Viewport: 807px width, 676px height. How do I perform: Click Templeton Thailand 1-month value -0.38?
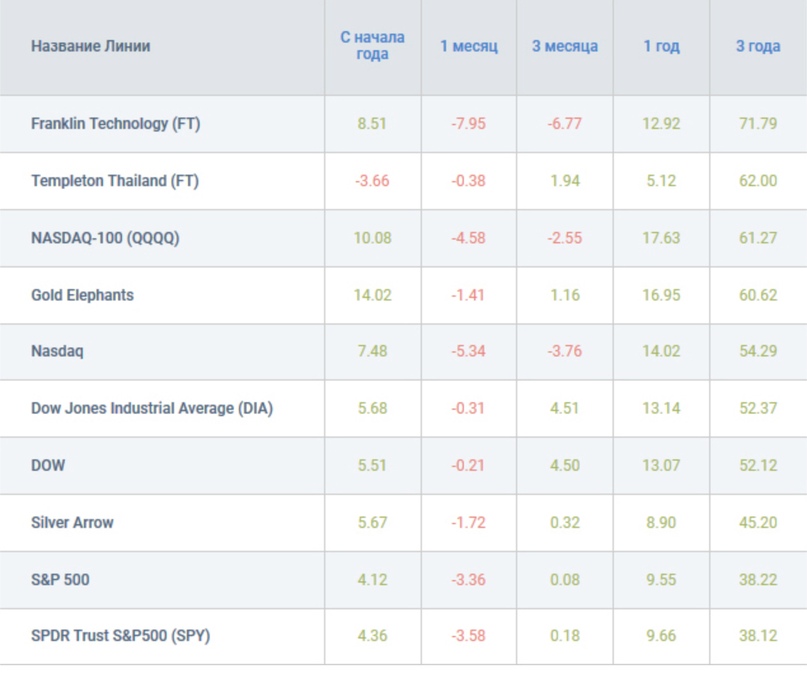468,181
